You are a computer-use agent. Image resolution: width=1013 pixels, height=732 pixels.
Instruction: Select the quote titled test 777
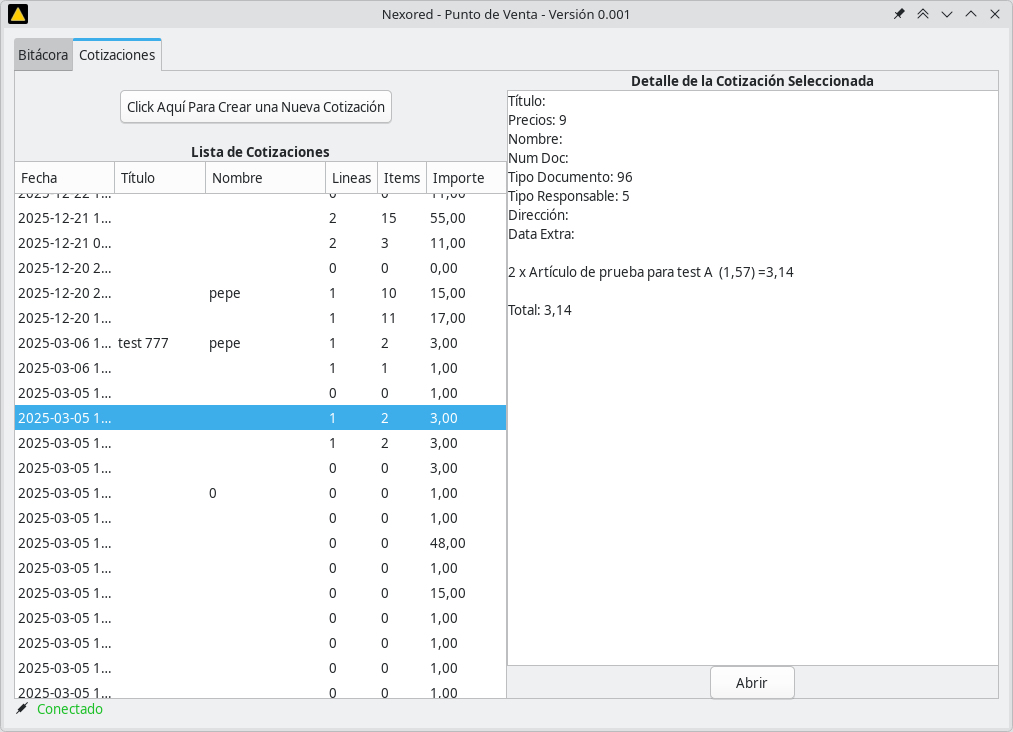pyautogui.click(x=143, y=343)
